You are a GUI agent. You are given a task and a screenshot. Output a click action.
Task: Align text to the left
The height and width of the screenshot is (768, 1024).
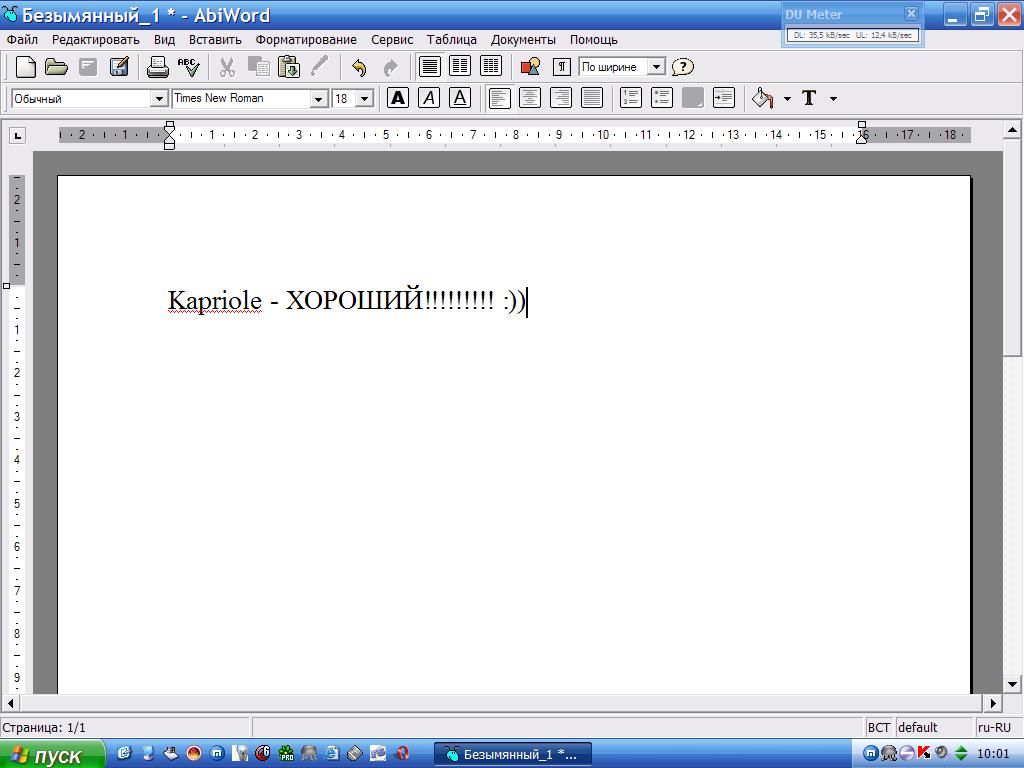pos(500,98)
